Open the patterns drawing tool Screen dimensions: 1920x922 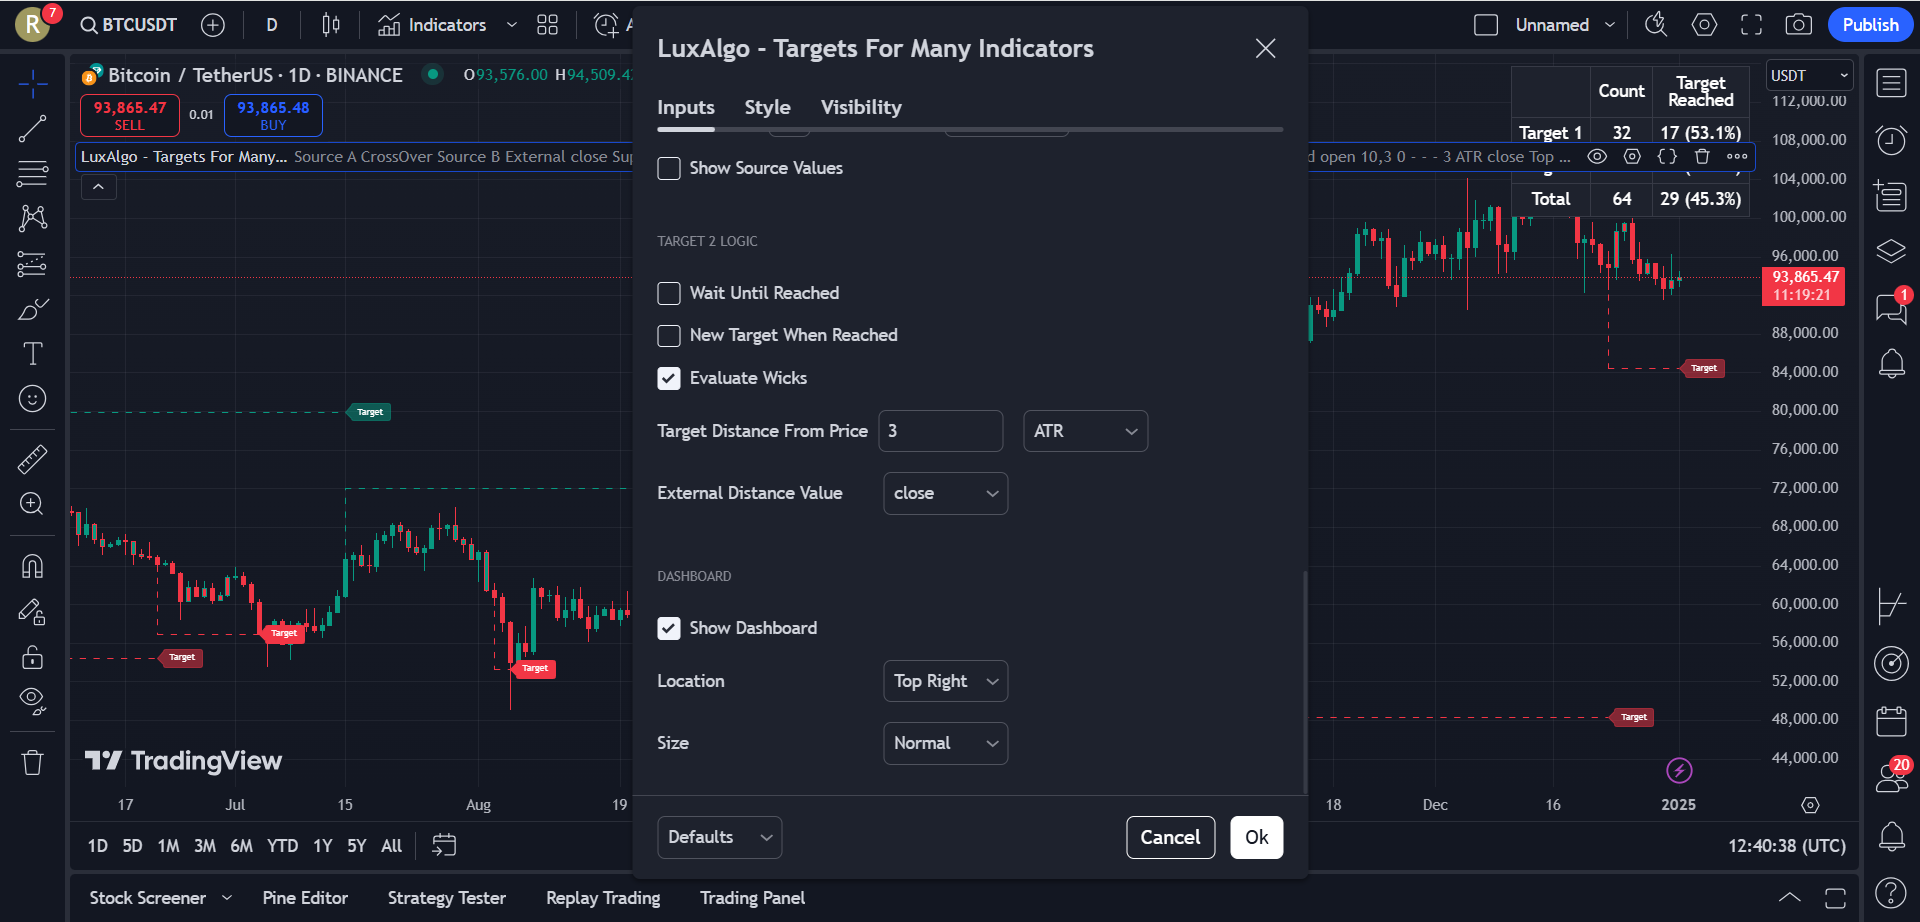(32, 218)
